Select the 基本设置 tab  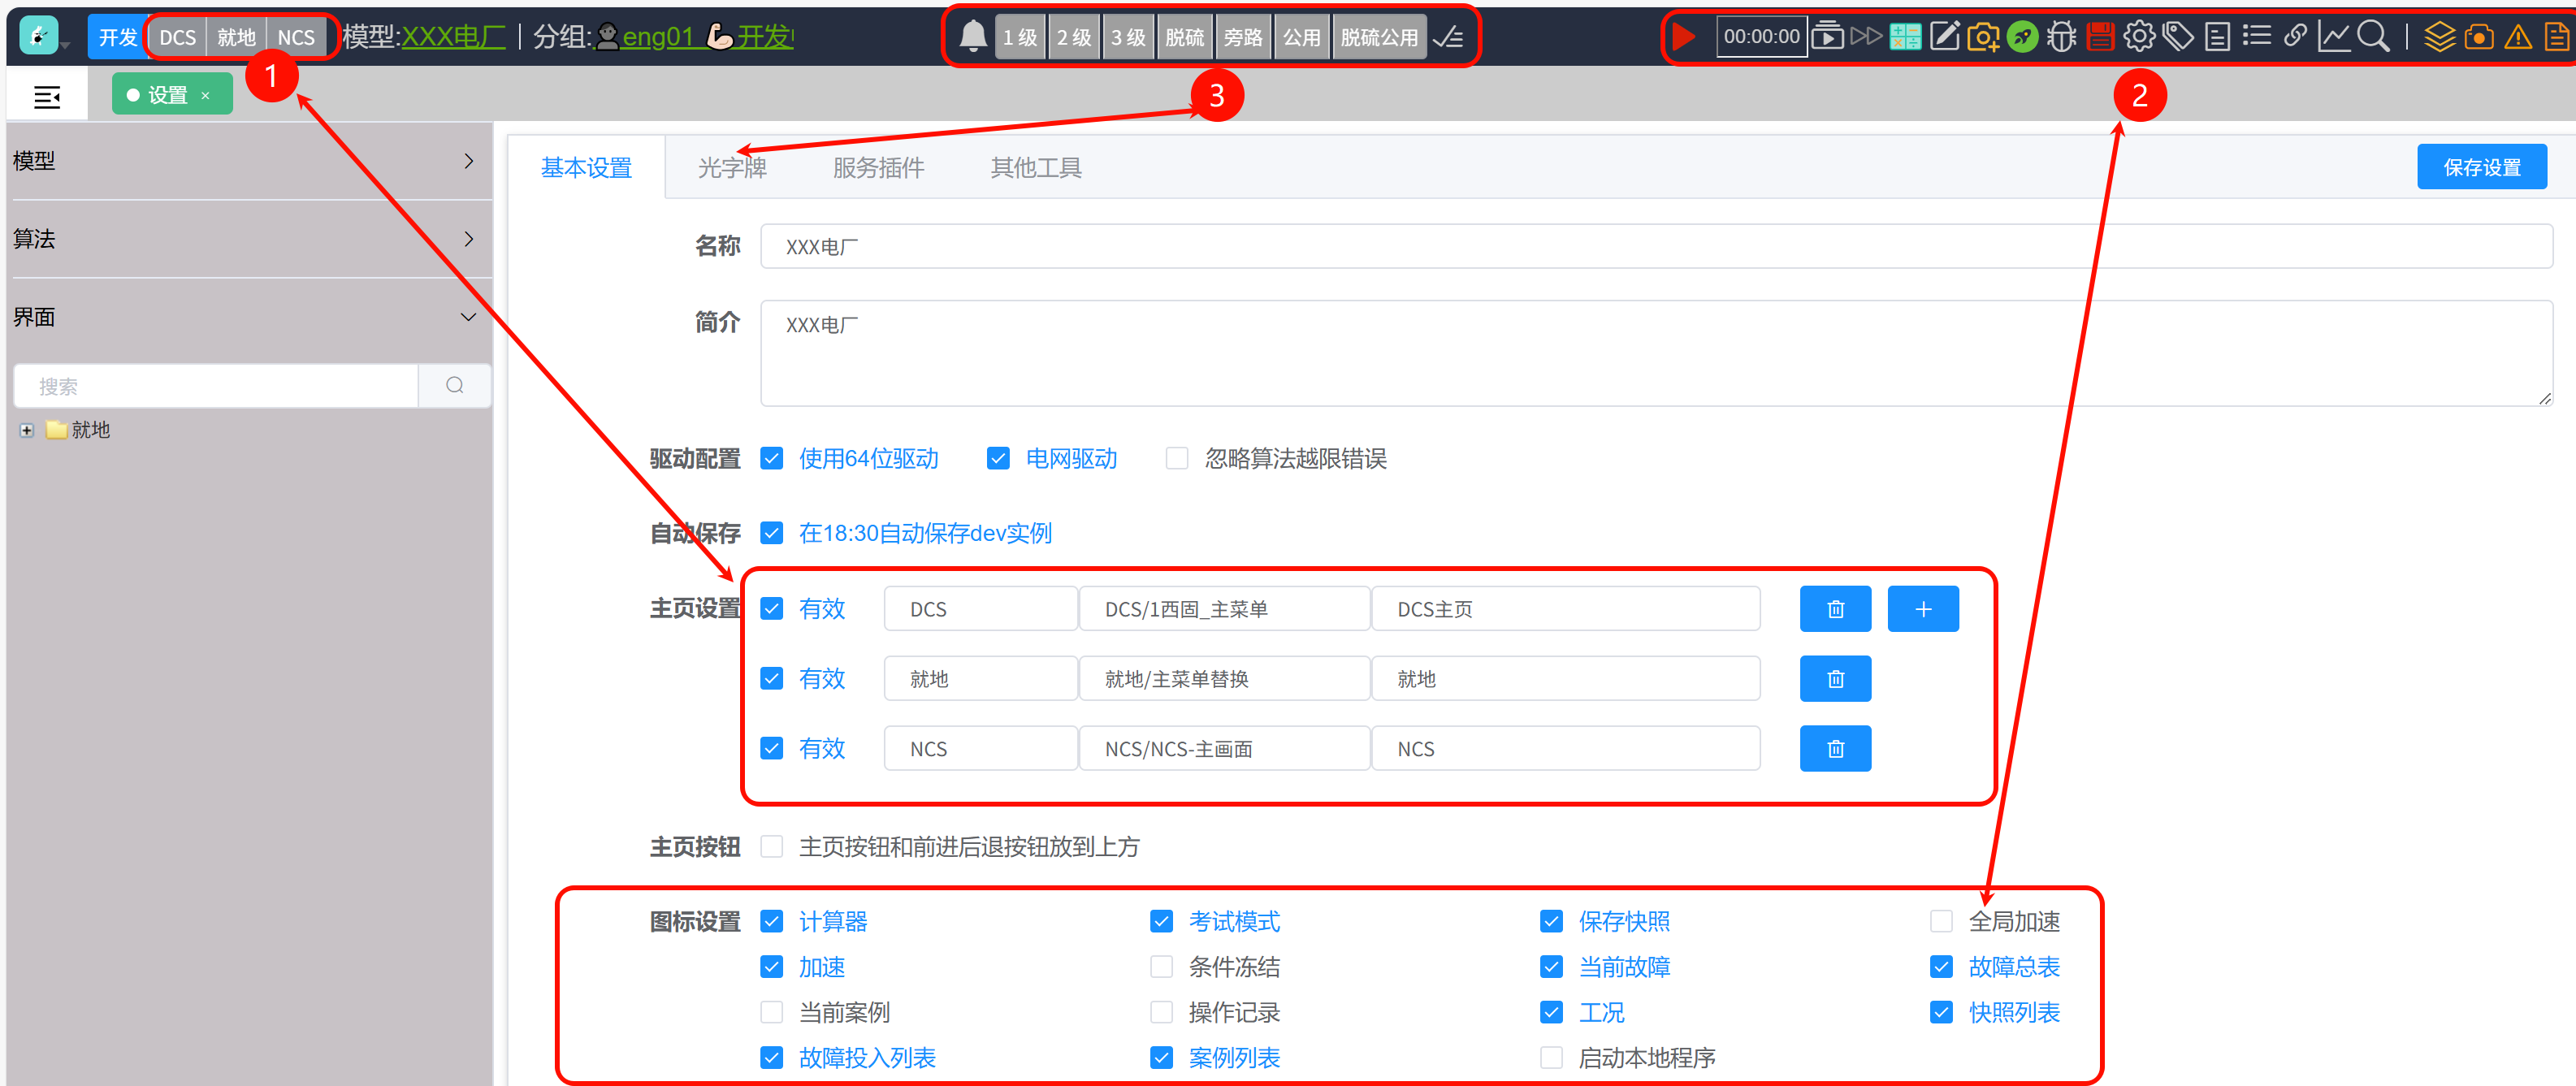(586, 167)
